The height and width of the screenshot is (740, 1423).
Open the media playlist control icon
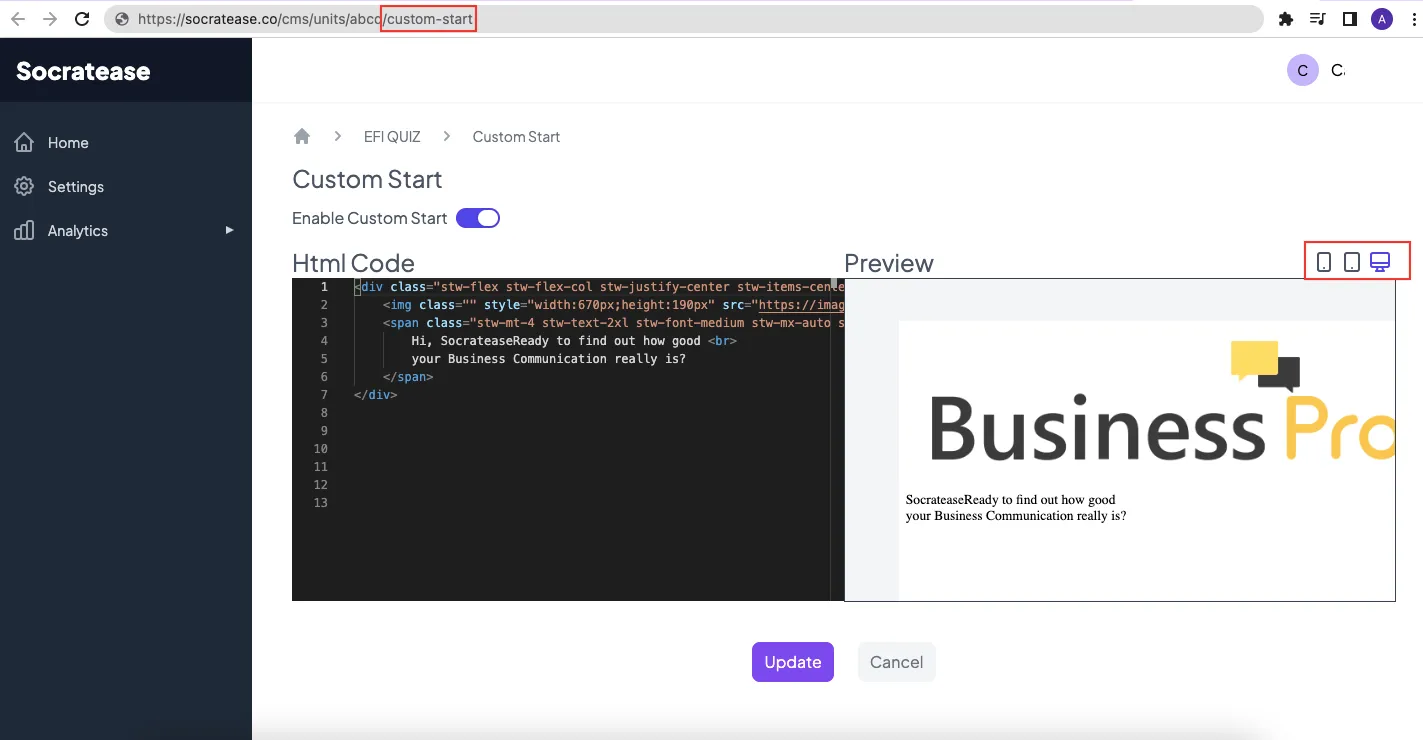1318,19
